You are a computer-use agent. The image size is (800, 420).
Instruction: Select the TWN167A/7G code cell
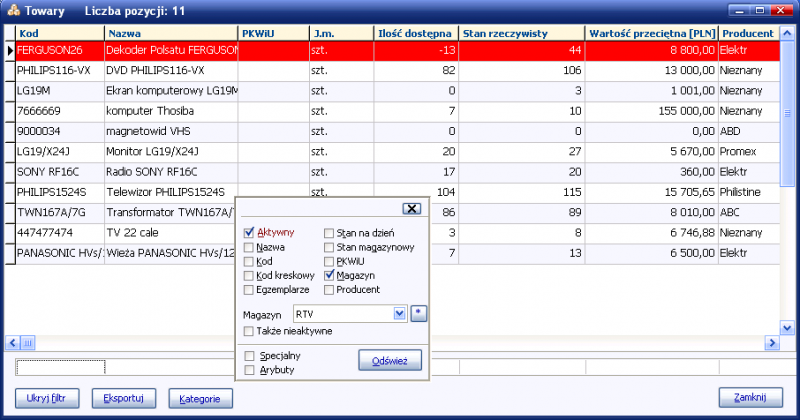pyautogui.click(x=60, y=212)
